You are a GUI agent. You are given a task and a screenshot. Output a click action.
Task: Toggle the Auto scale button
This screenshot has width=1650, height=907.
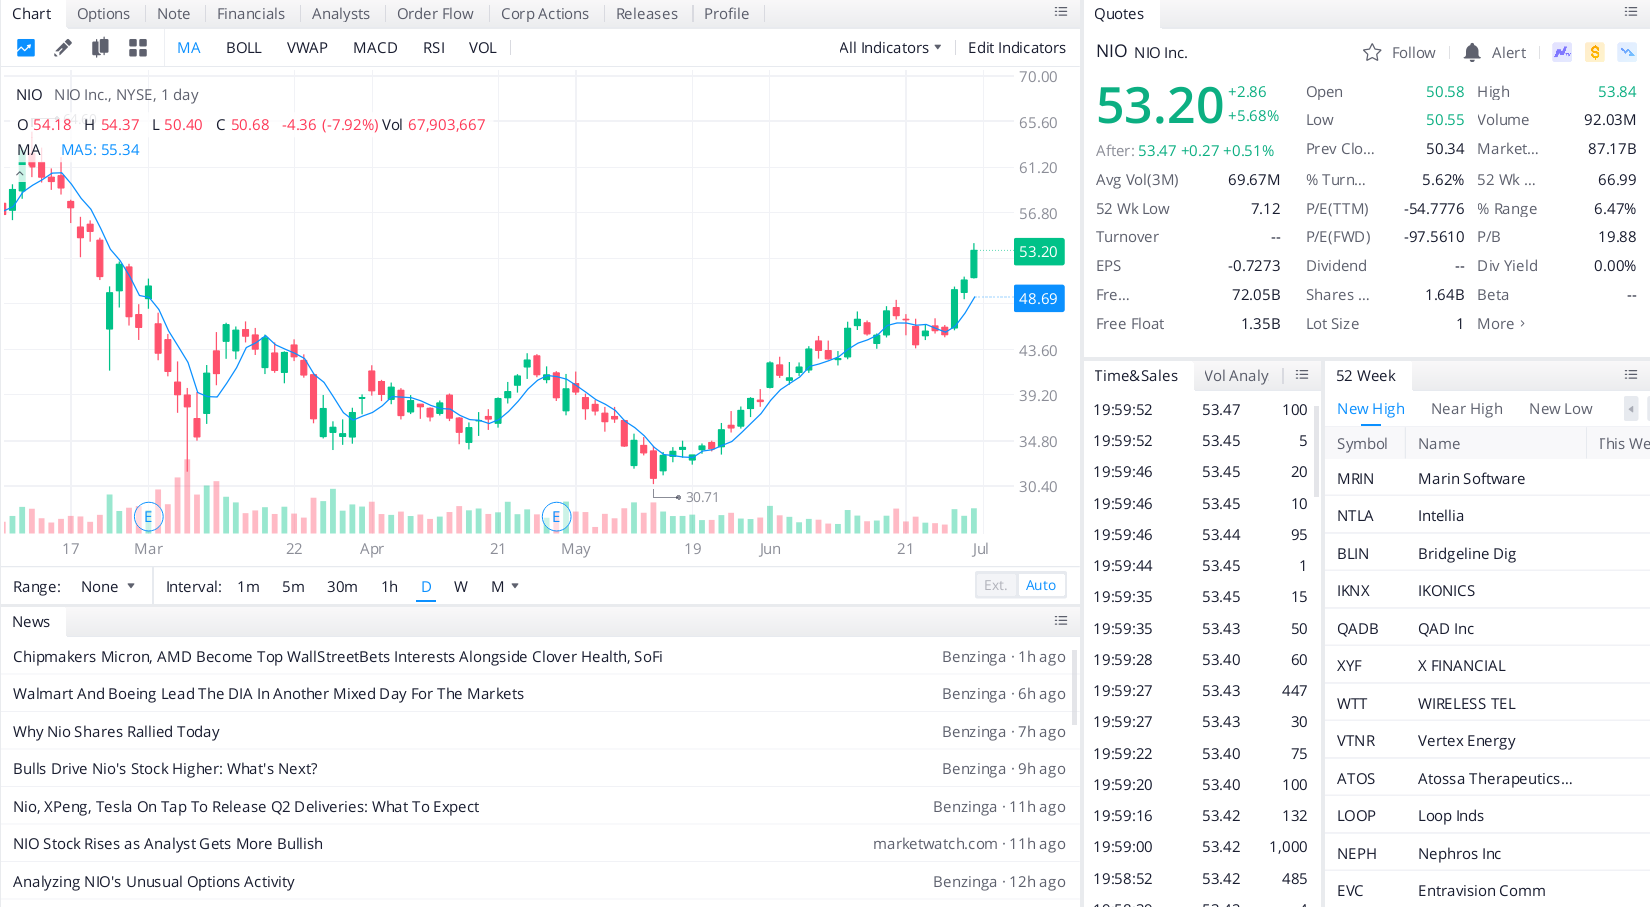[x=1041, y=585]
